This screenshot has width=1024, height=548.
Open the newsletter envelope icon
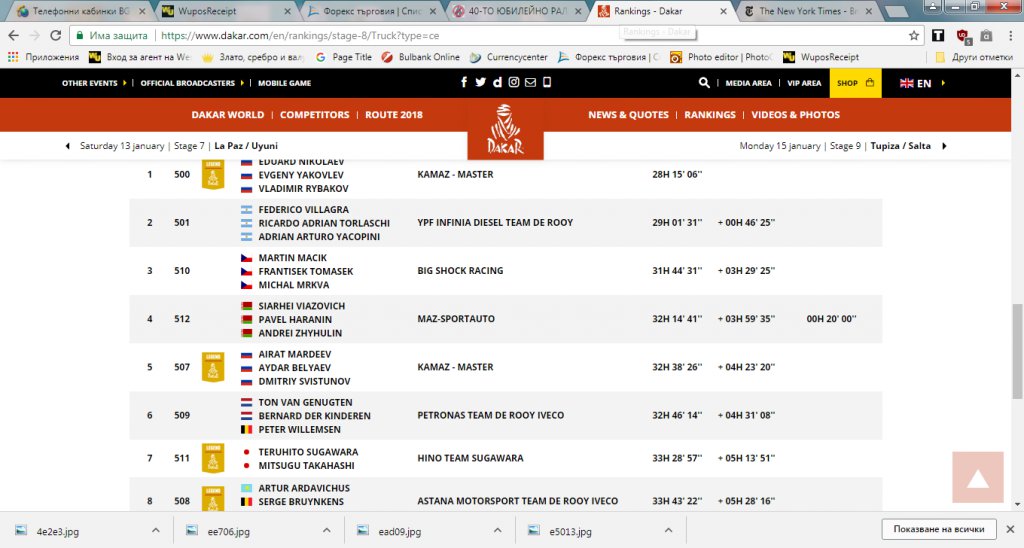pos(530,82)
